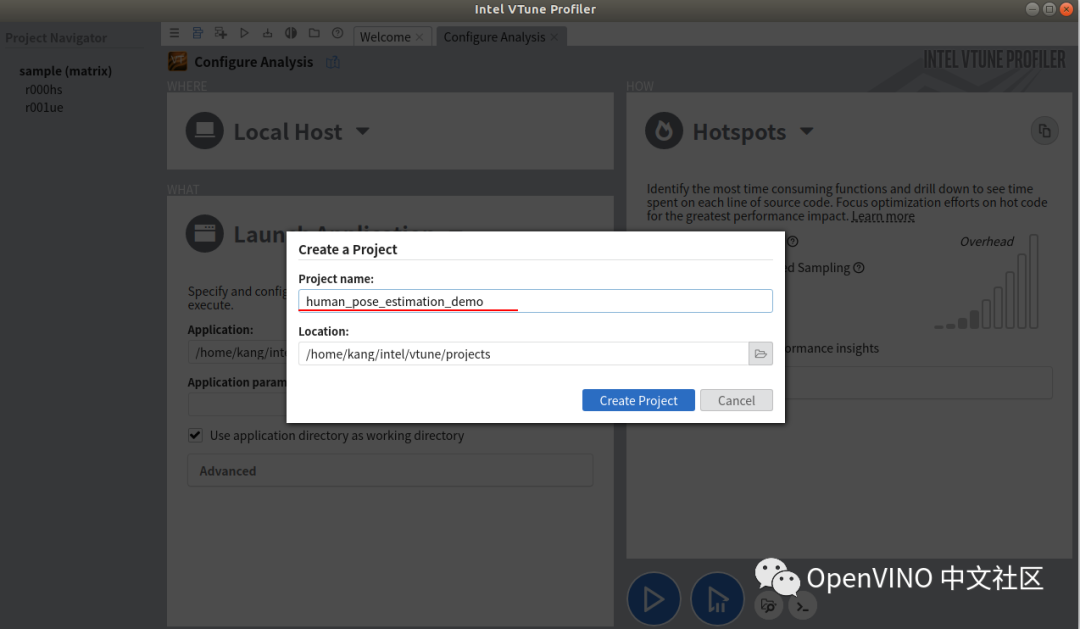The image size is (1080, 629).
Task: Click the Location path input field
Action: (x=523, y=353)
